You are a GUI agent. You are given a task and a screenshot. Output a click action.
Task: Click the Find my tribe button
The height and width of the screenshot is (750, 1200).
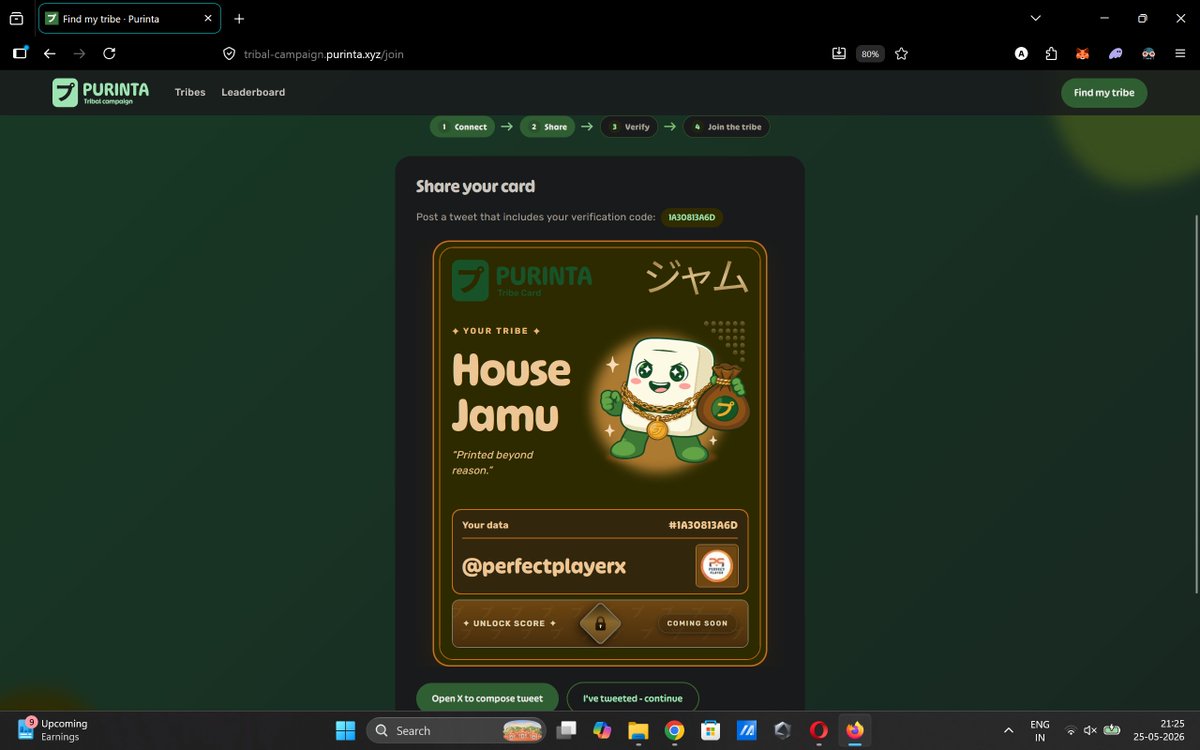point(1104,93)
